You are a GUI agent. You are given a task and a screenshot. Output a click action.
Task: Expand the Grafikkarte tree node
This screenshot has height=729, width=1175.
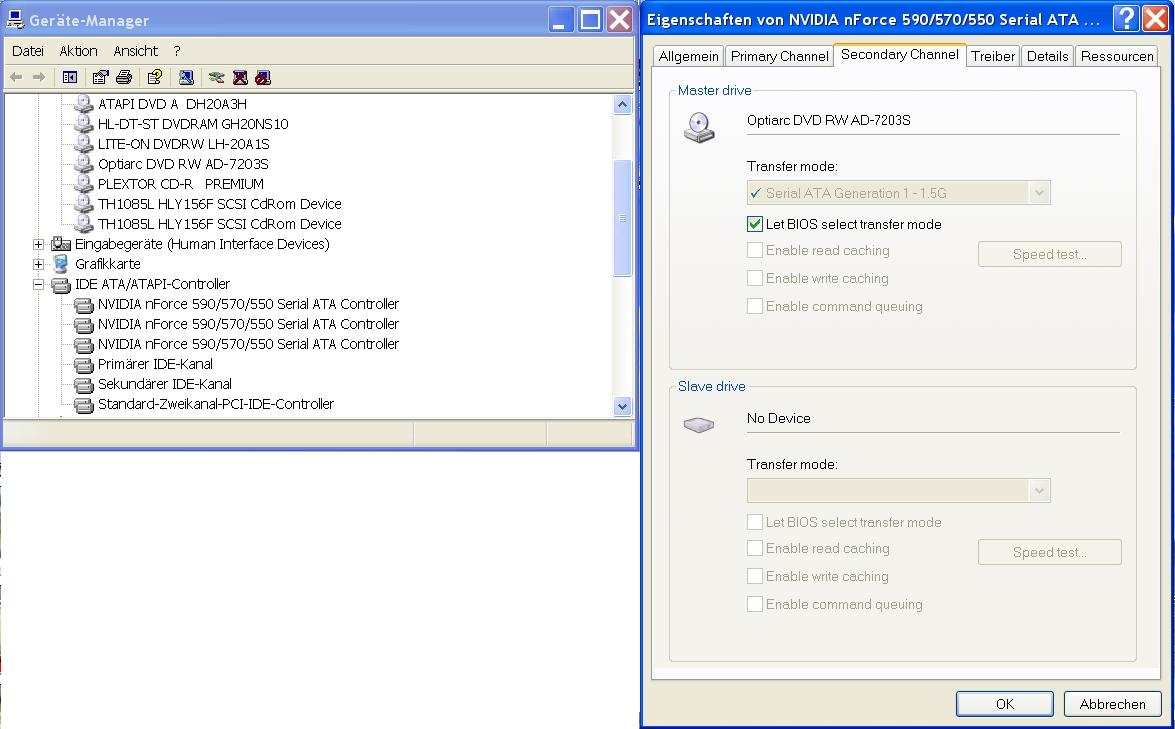(x=39, y=264)
